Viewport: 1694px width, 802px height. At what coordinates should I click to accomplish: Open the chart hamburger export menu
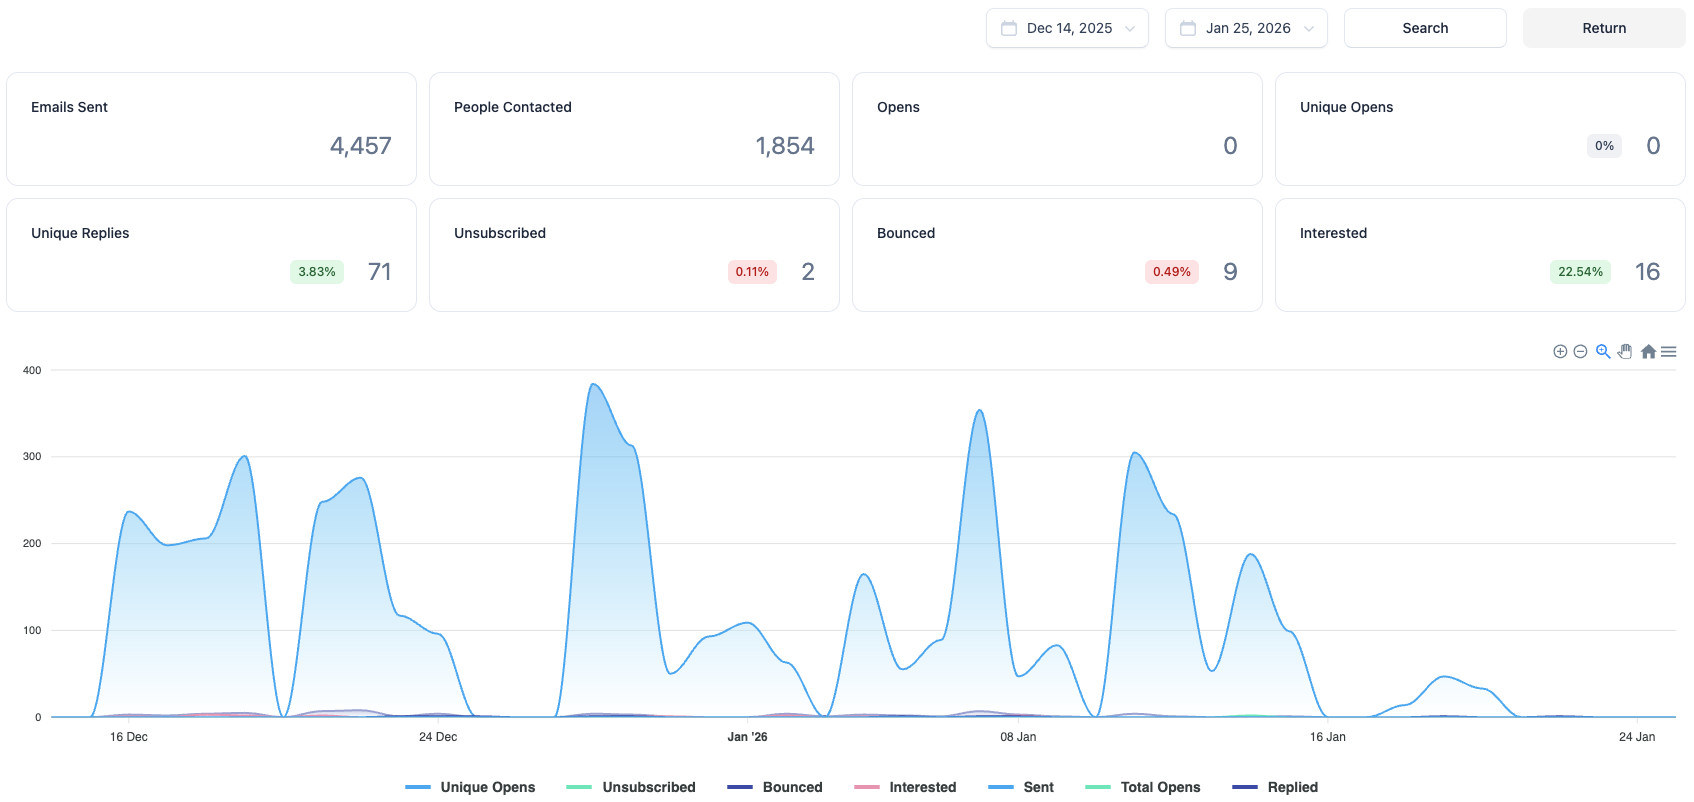pos(1669,352)
